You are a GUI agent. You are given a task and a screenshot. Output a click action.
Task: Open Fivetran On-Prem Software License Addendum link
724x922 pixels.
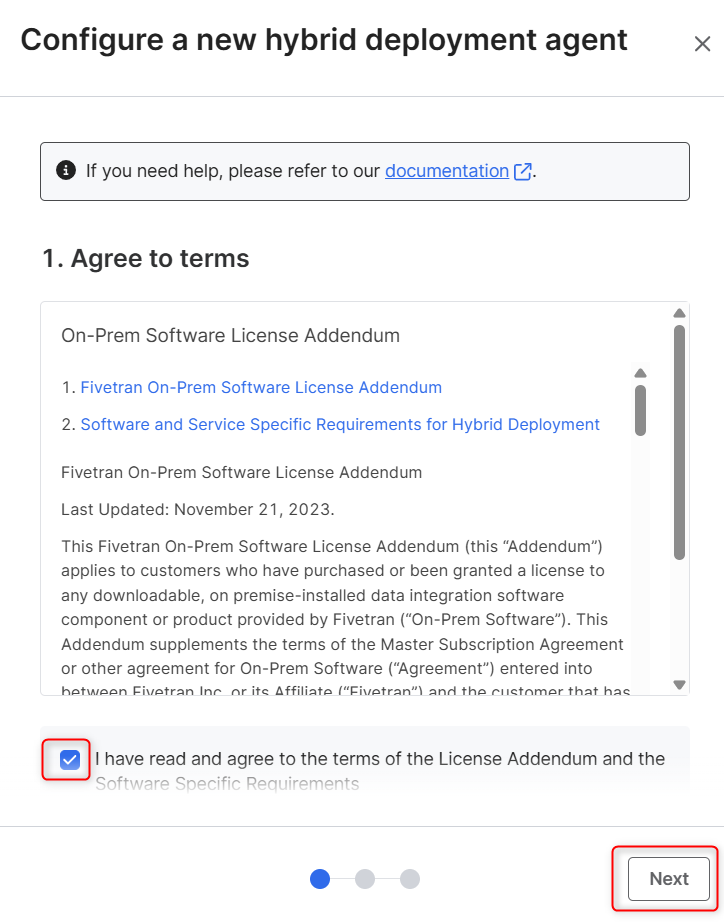(261, 387)
